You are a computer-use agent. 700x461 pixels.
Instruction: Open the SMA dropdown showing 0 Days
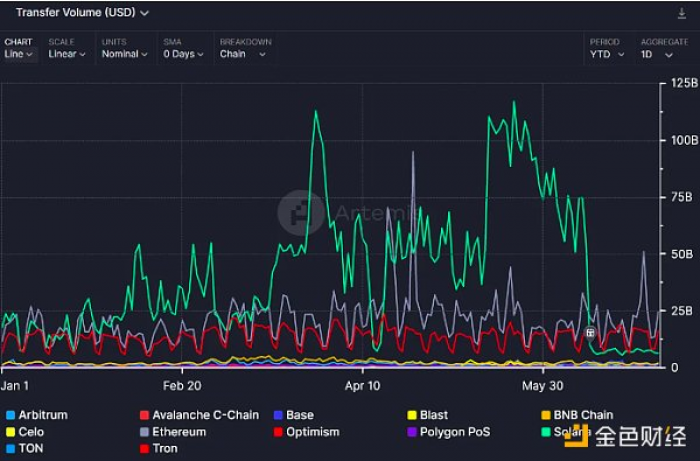click(x=183, y=48)
